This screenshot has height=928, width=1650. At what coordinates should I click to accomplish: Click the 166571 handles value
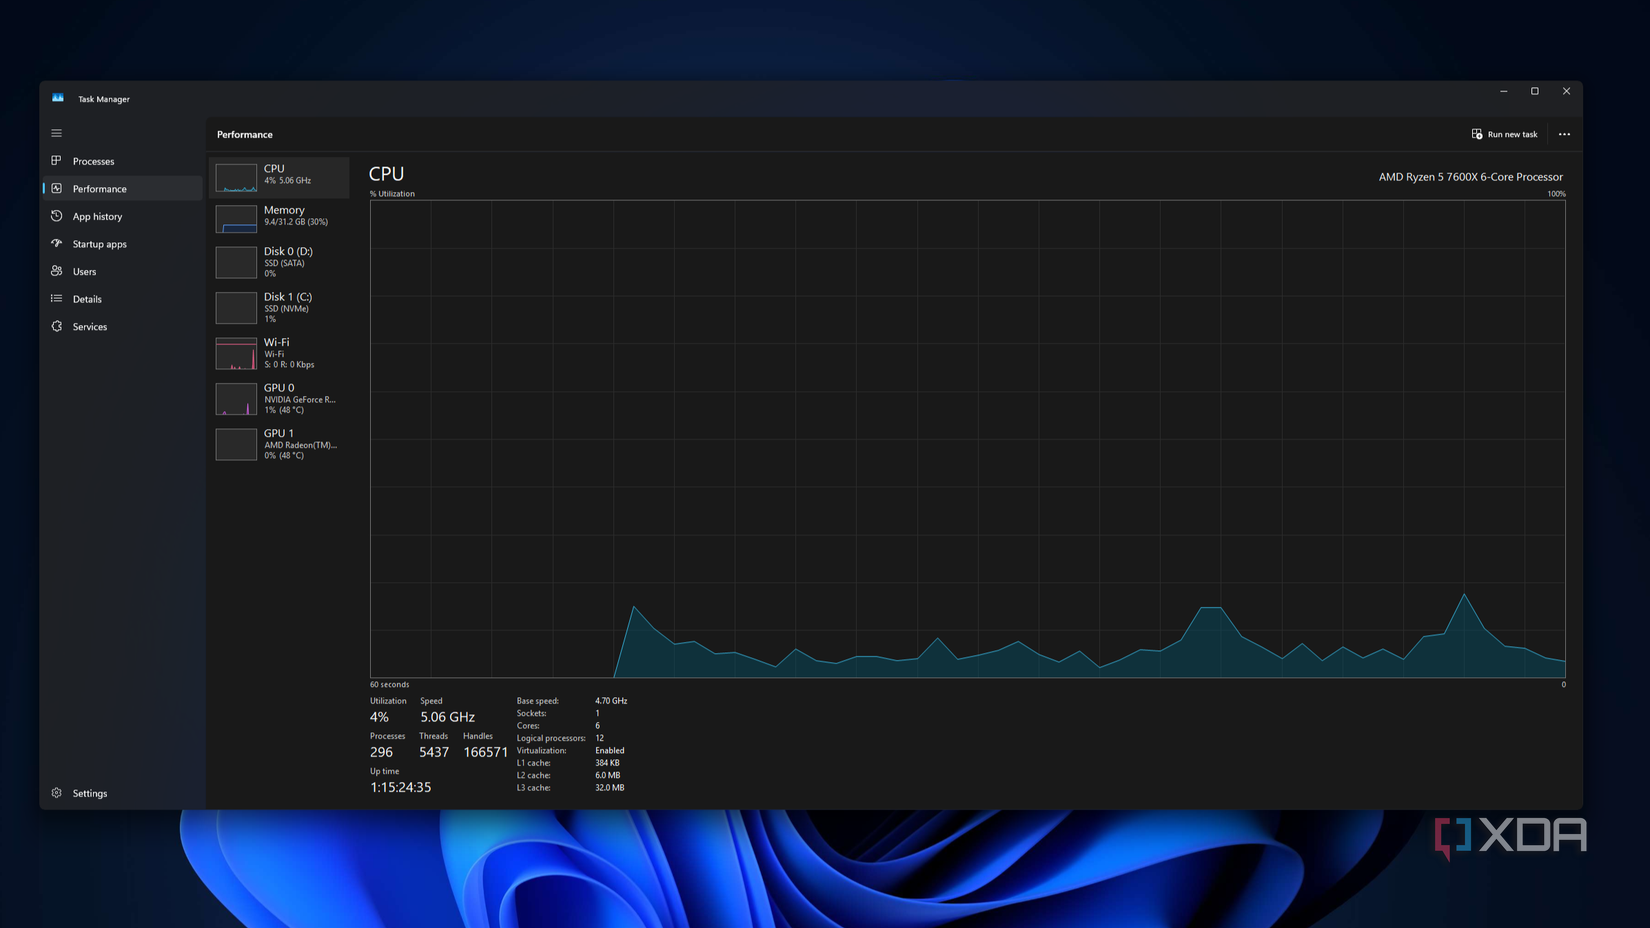485,752
